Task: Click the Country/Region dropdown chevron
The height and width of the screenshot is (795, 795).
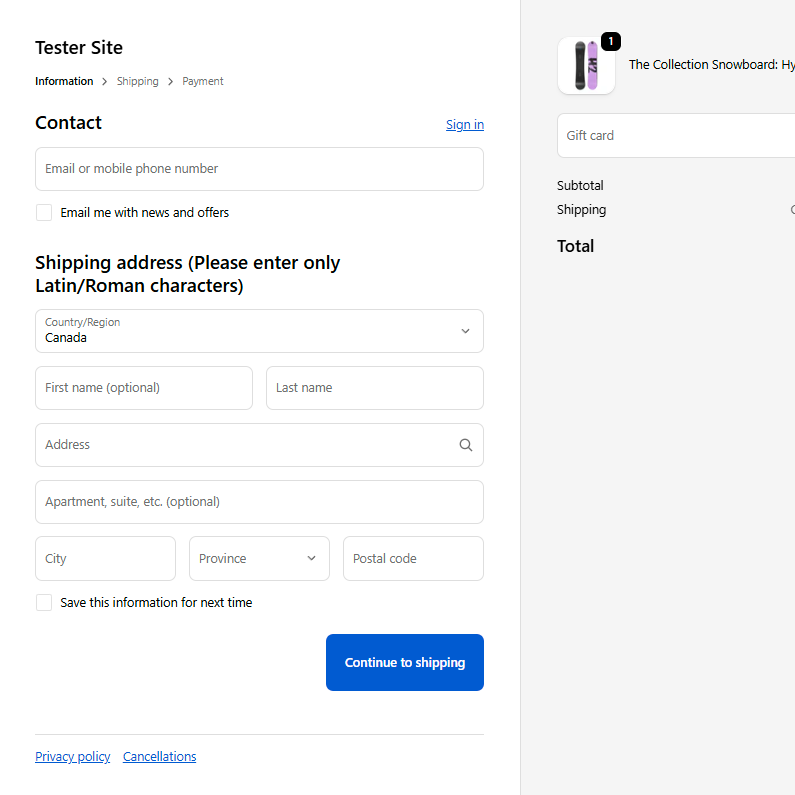Action: point(465,331)
